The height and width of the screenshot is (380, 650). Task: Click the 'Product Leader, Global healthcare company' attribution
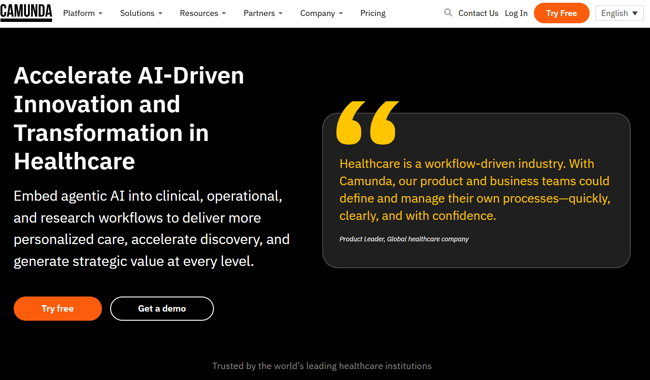(x=404, y=239)
